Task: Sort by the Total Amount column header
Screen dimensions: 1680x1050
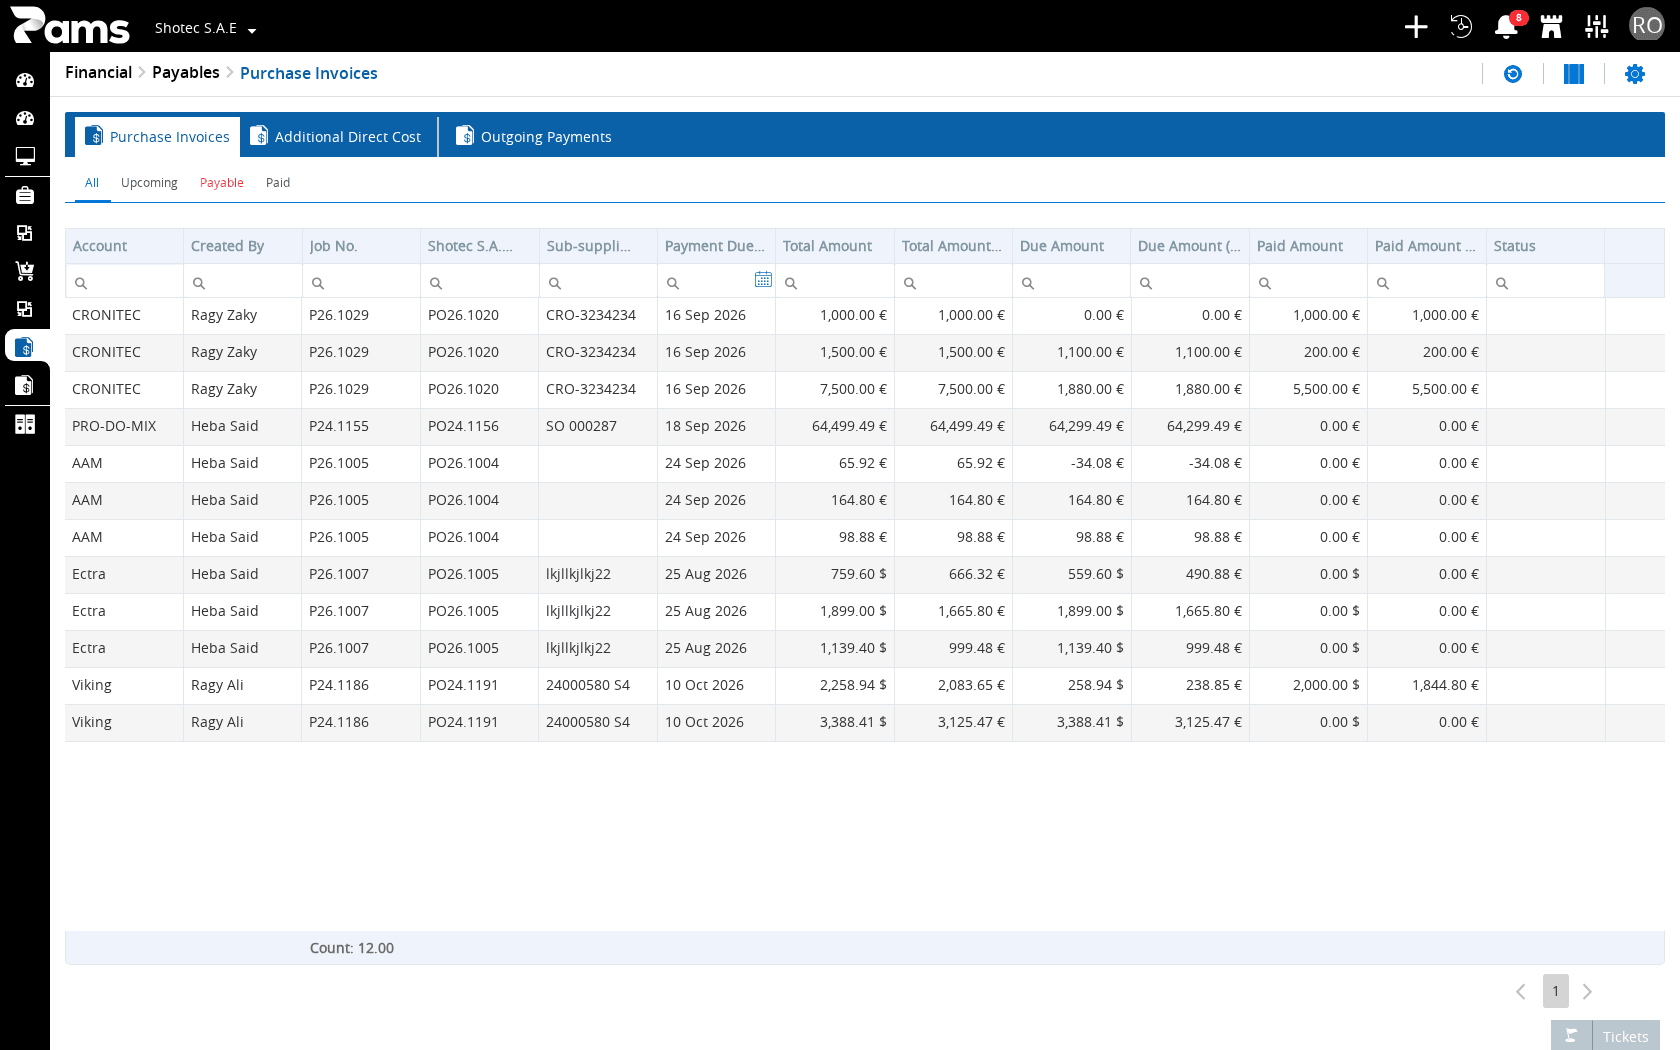Action: tap(835, 246)
